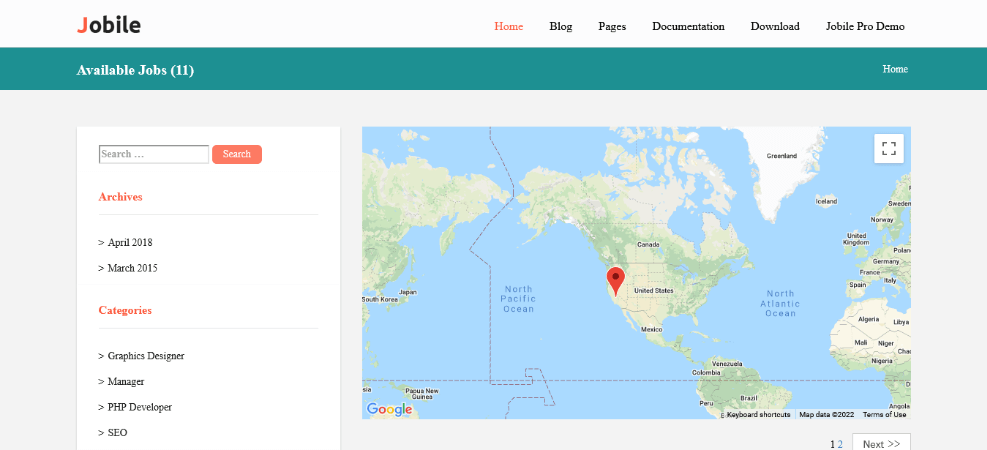The image size is (987, 450).
Task: Focus the Search input field
Action: 154,154
